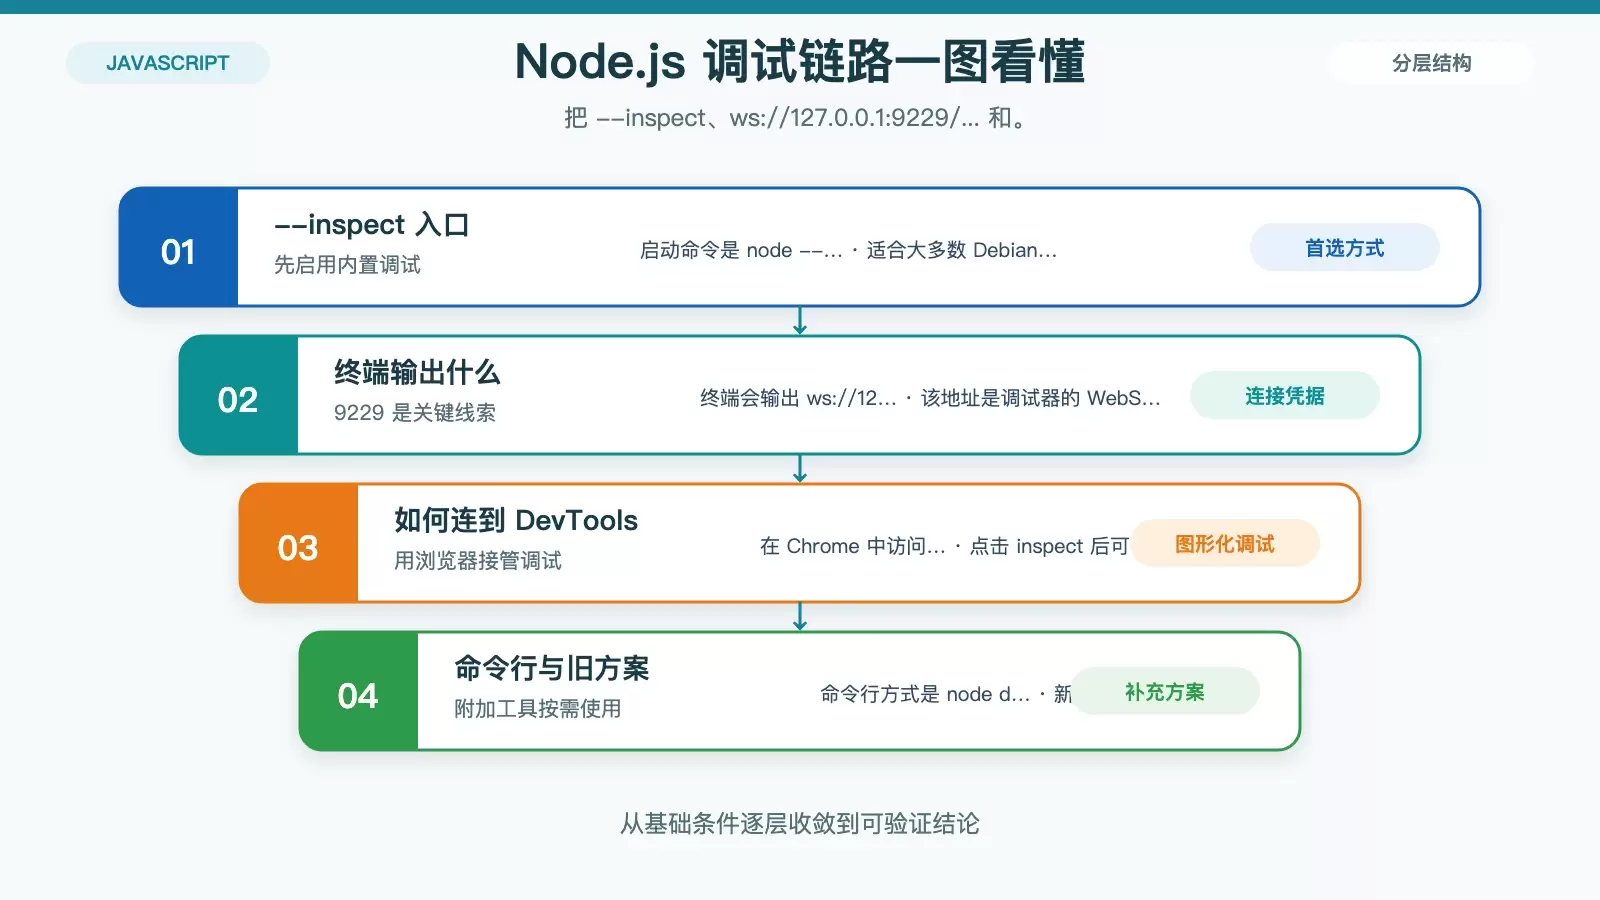Viewport: 1600px width, 900px height.
Task: Click the heading 终端输出什么
Action: tap(417, 372)
